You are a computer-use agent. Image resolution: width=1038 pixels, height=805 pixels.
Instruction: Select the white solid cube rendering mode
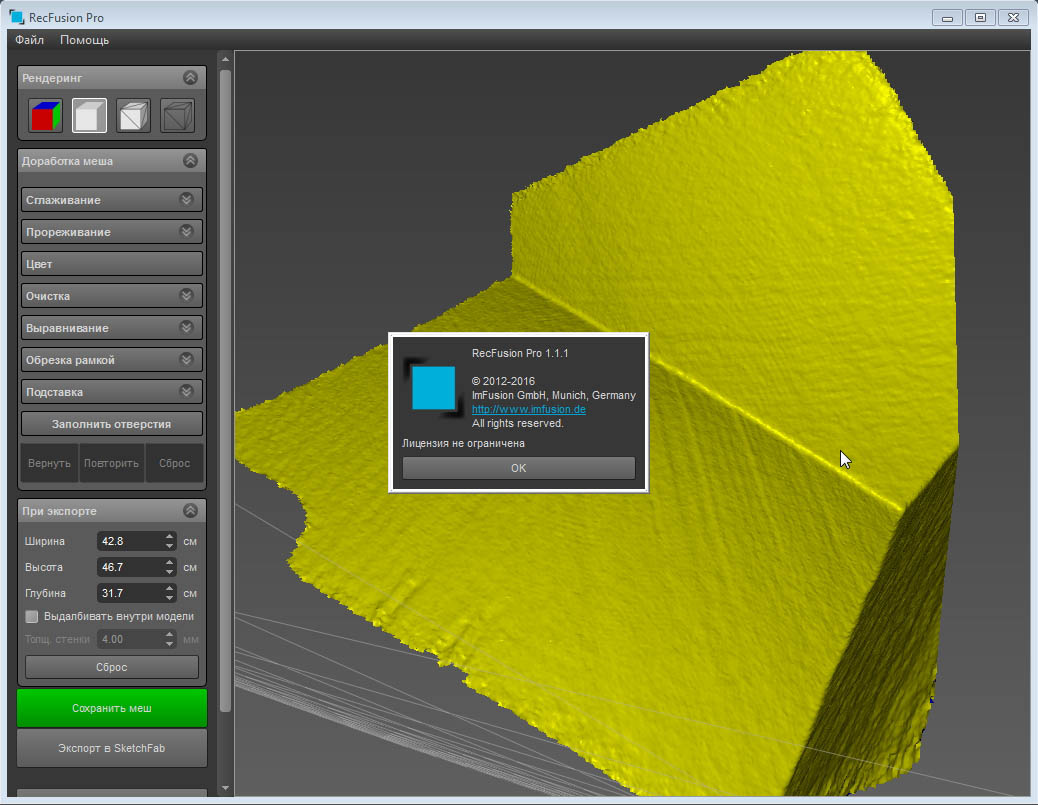point(89,116)
